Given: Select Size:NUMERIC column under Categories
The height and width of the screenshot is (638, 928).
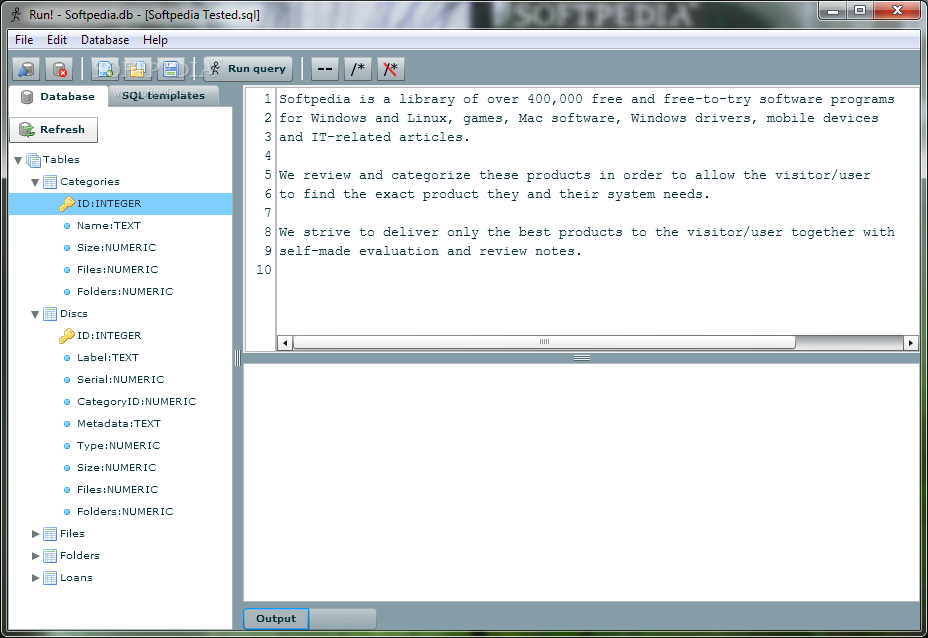Looking at the screenshot, I should coord(117,247).
